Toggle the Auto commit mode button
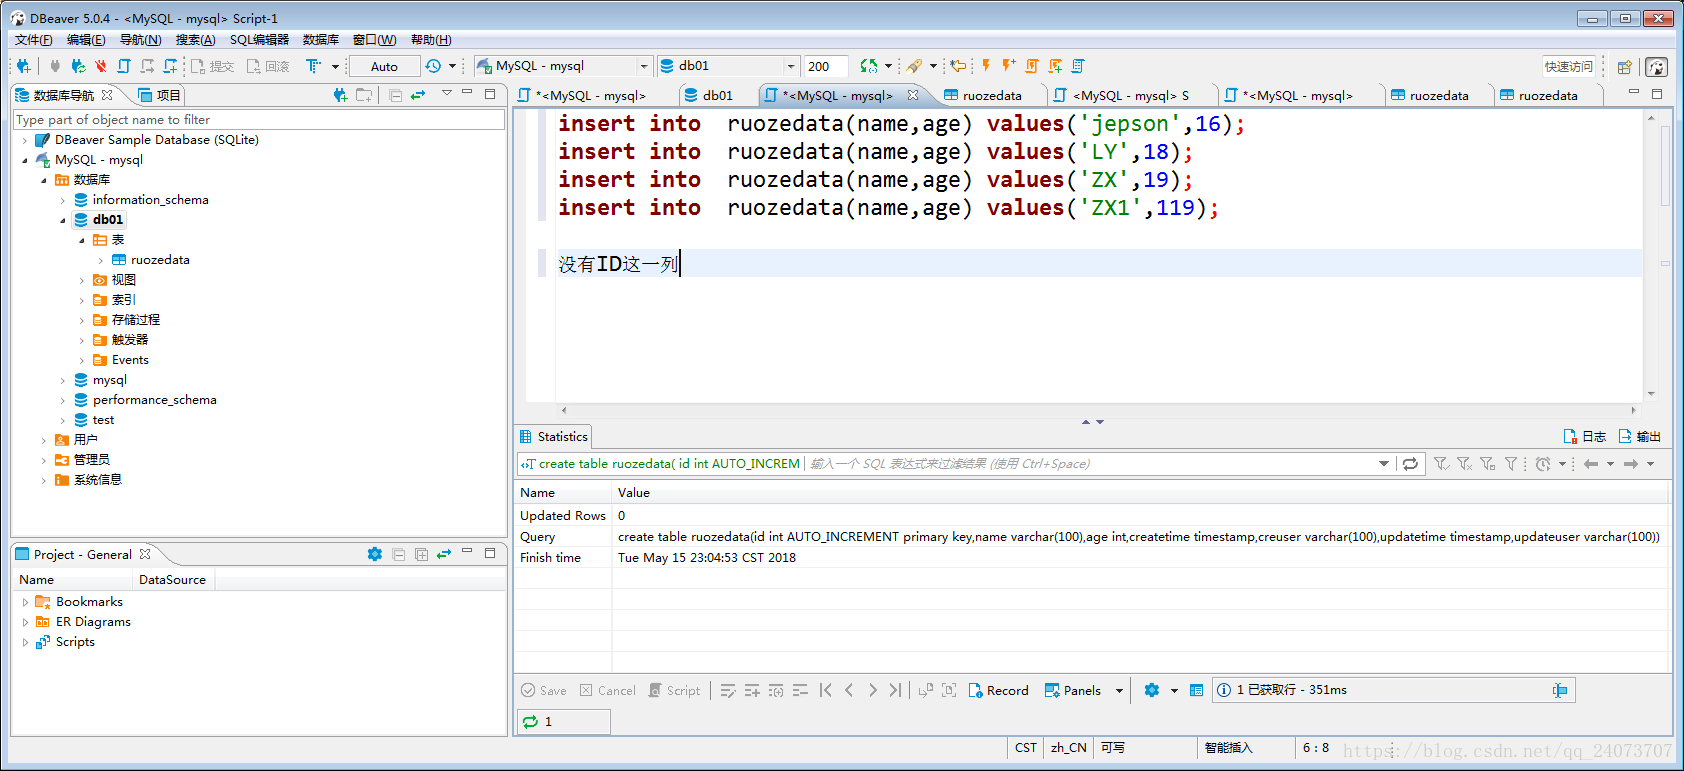1684x771 pixels. [x=385, y=66]
